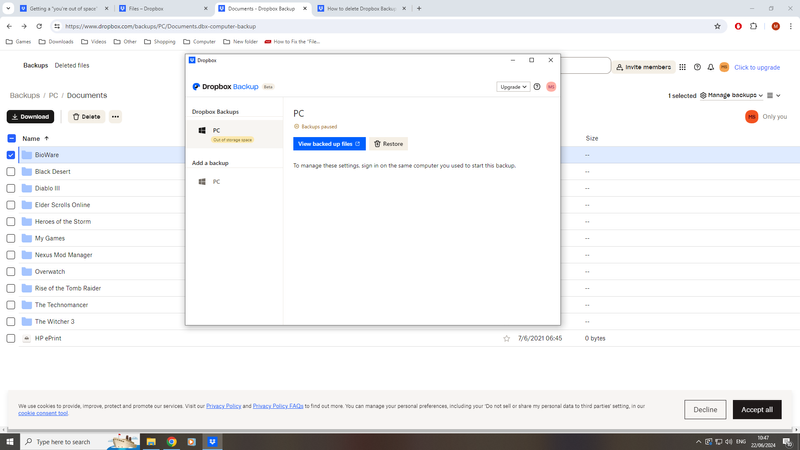Select PC under Dropbox Backups sidebar
Viewport: 800px width, 450px height.
pos(235,134)
